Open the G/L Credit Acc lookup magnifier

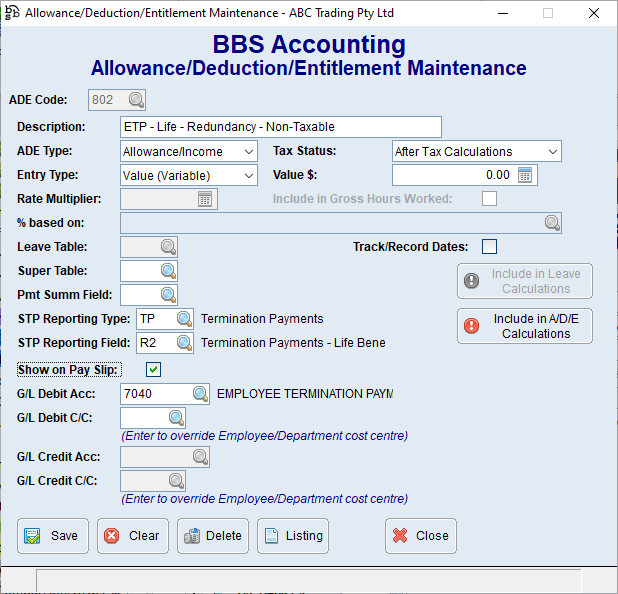[x=200, y=457]
